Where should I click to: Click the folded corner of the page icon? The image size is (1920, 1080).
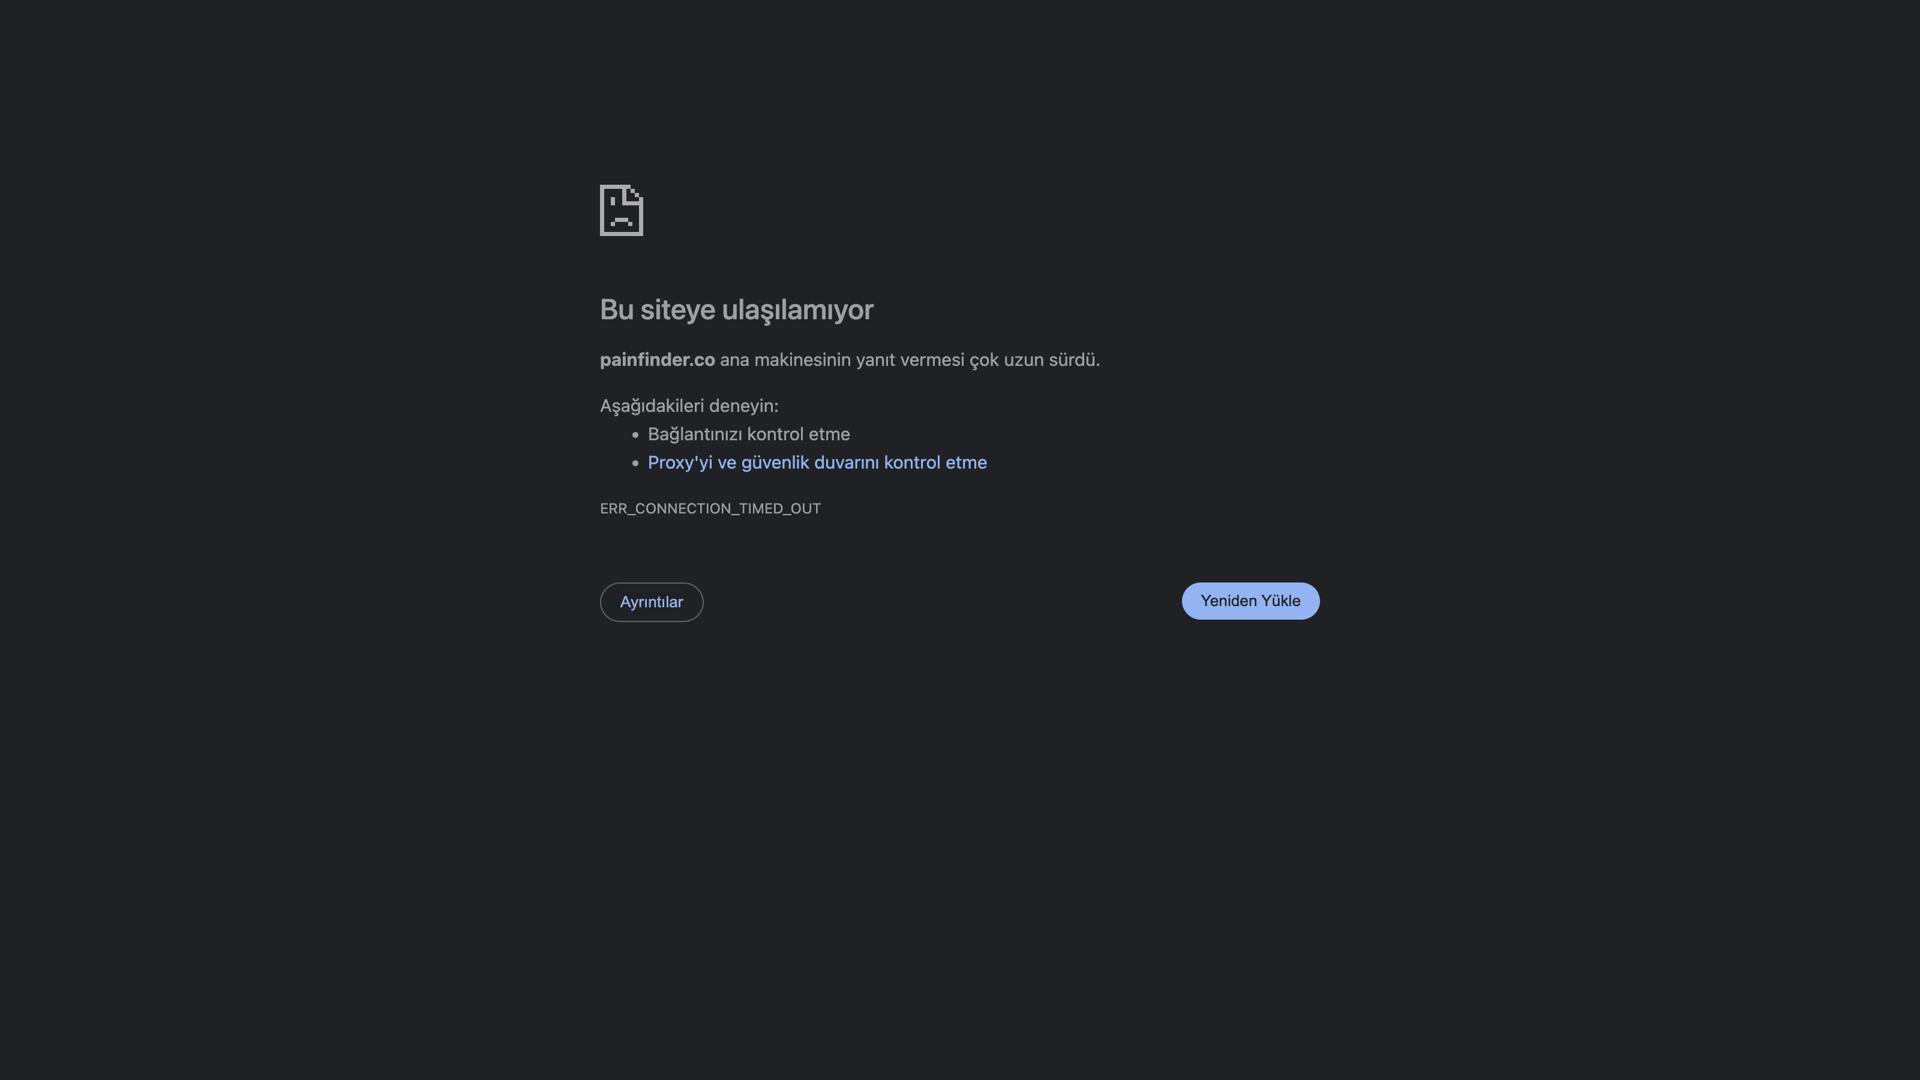tap(635, 193)
